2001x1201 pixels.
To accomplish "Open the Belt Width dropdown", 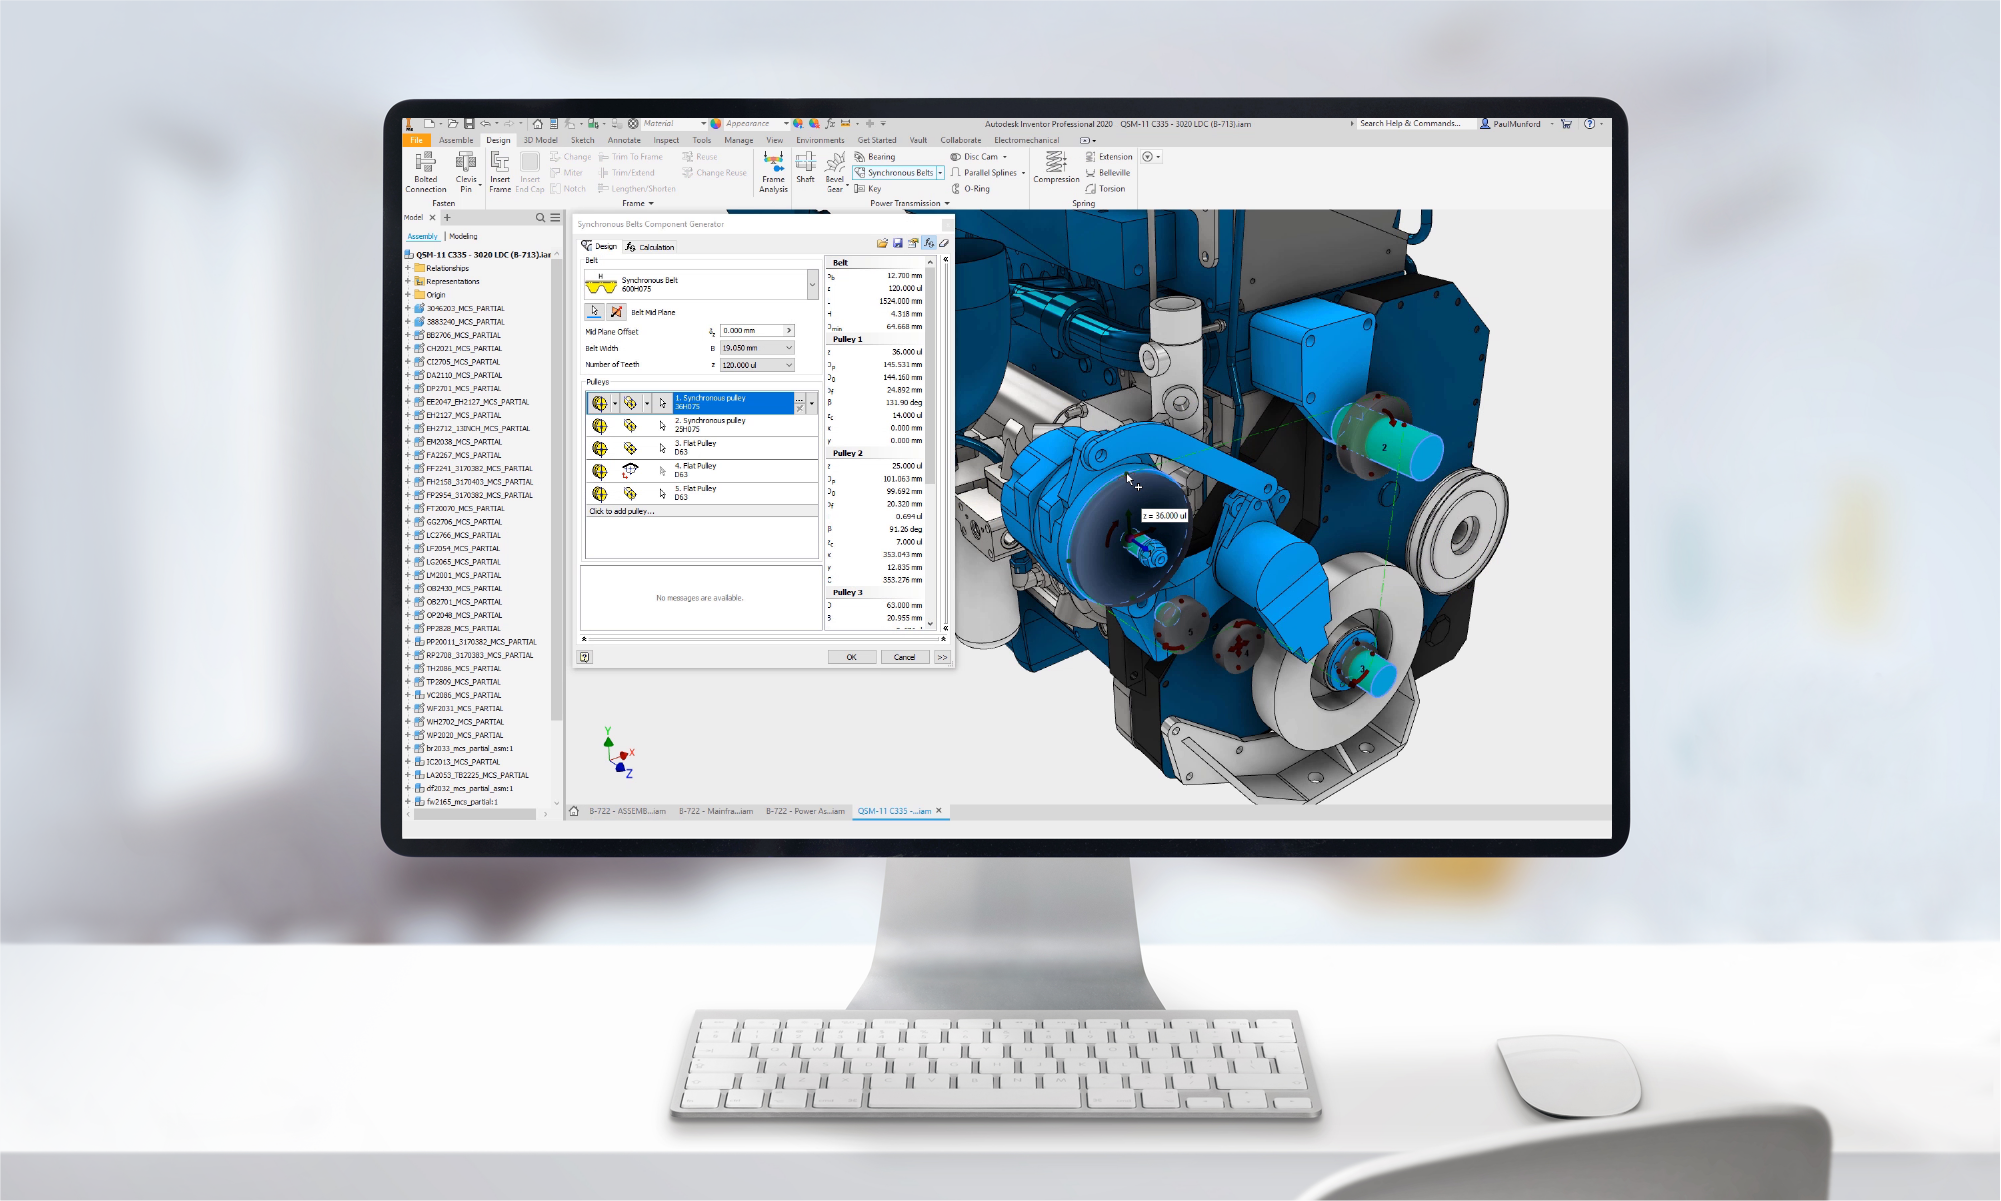I will (788, 348).
